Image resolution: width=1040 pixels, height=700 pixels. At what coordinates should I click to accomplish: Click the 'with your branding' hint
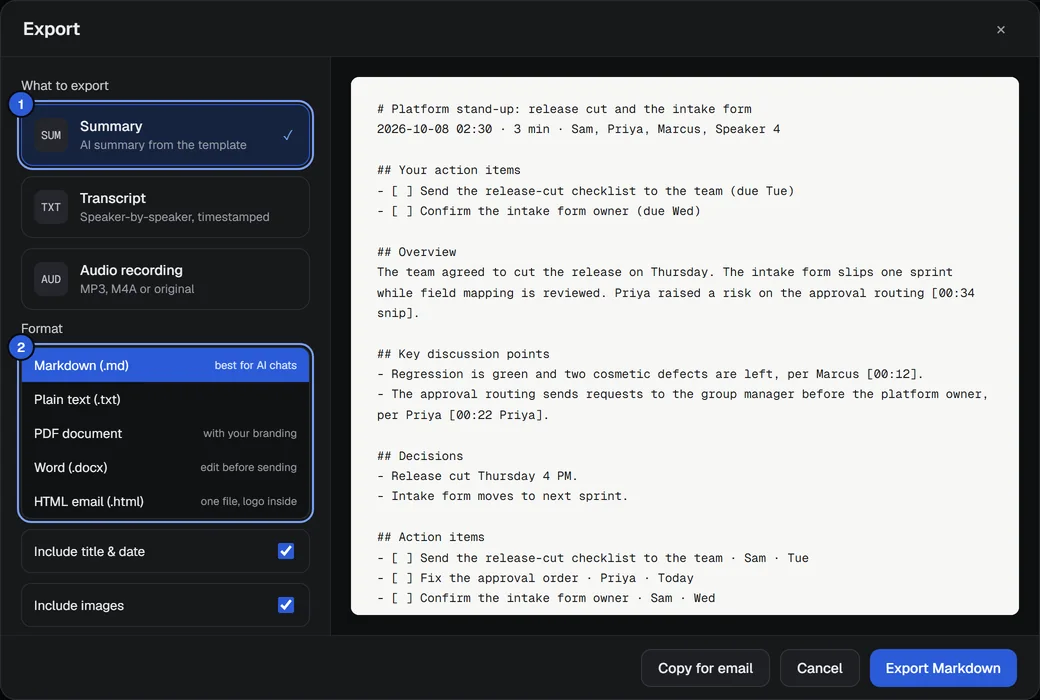tap(250, 433)
